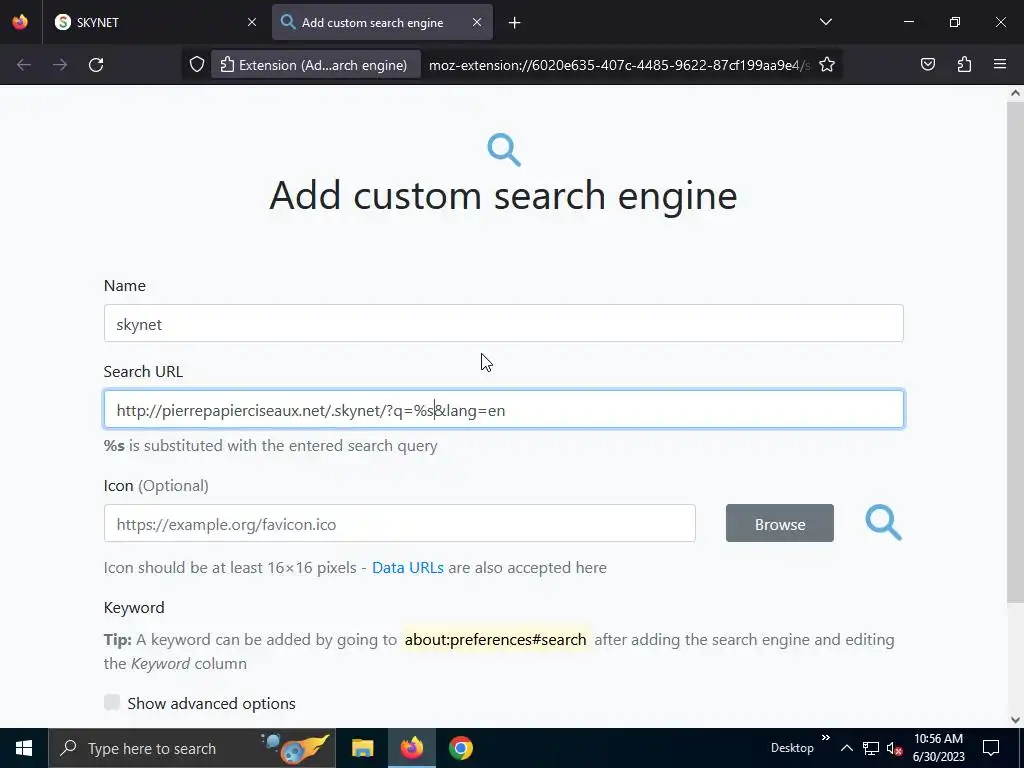Bookmark this page with star icon
Viewport: 1024px width, 768px height.
pos(827,65)
